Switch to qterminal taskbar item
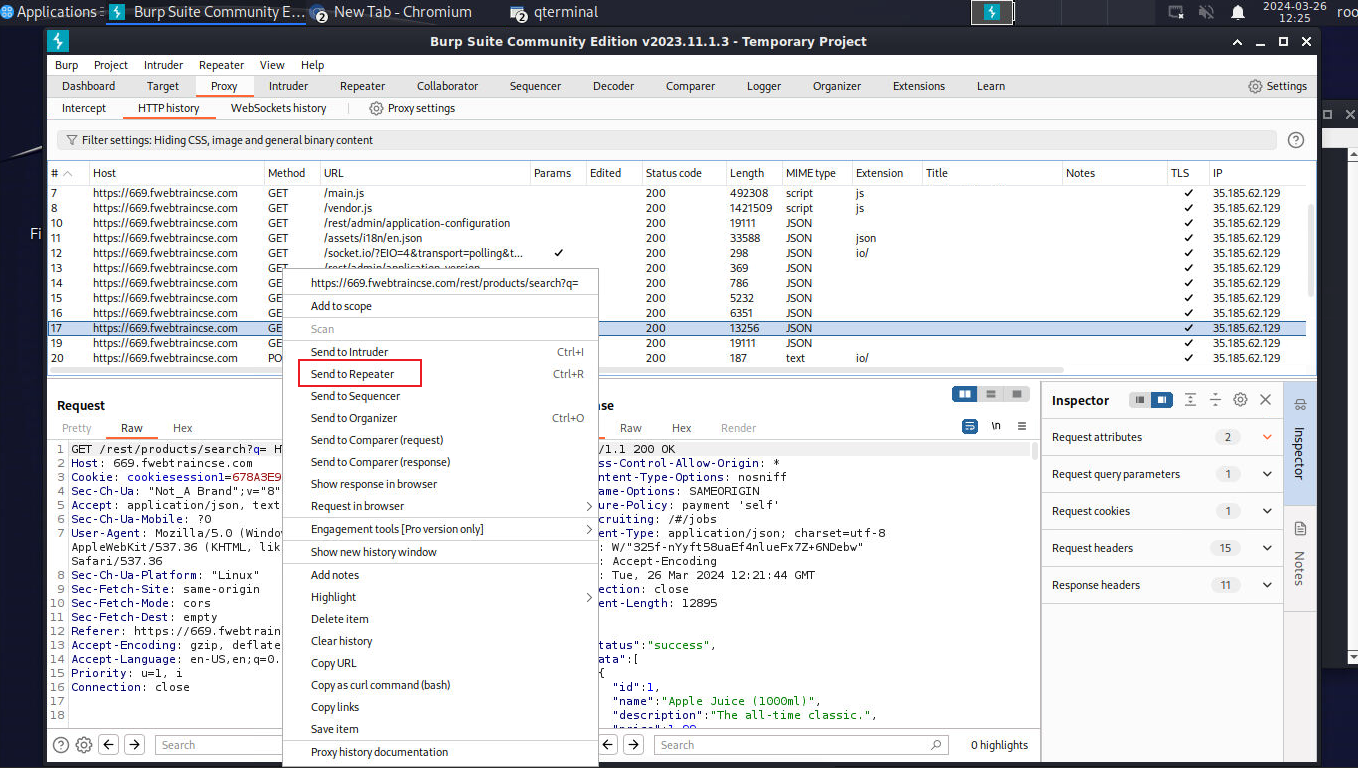Image resolution: width=1358 pixels, height=768 pixels. [x=554, y=12]
